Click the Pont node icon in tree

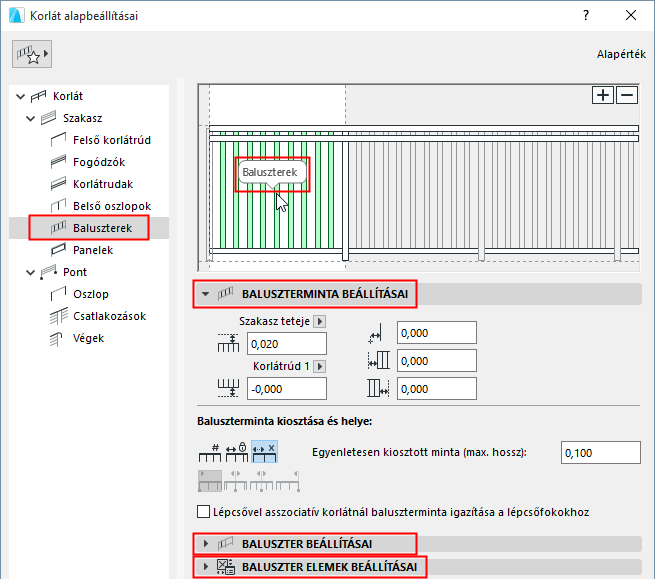click(48, 272)
